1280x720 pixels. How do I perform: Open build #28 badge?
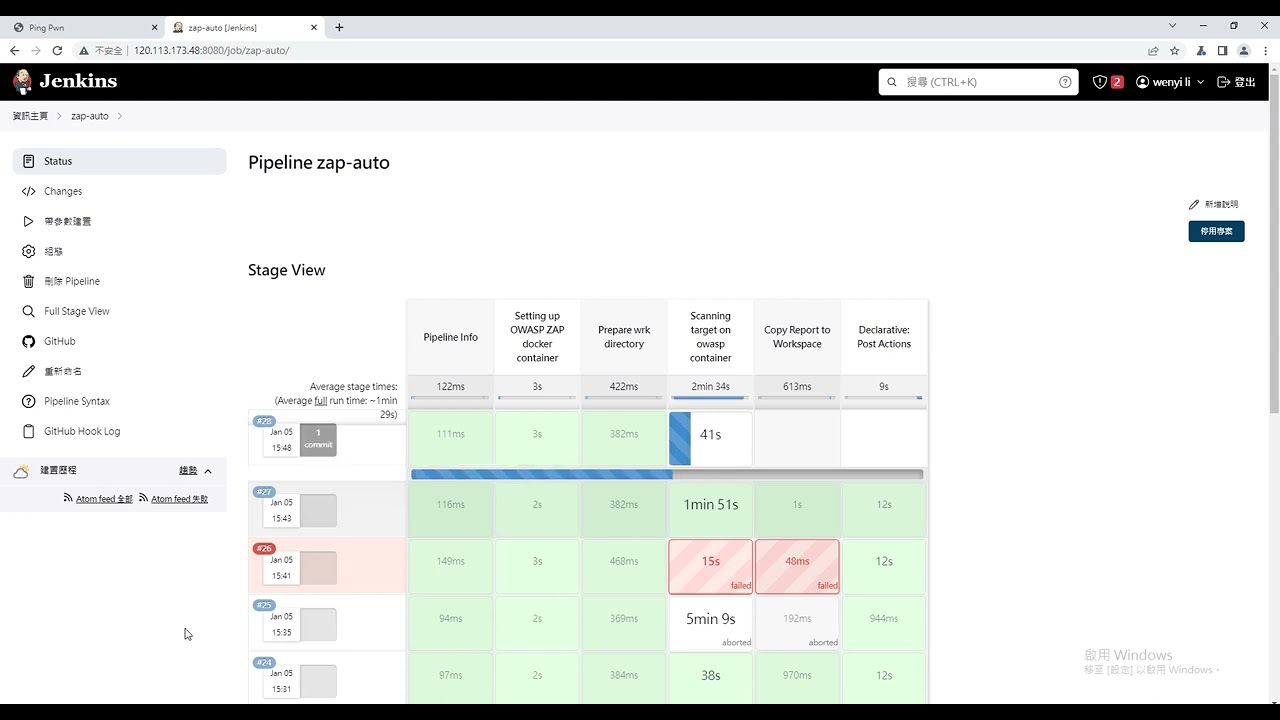(264, 421)
